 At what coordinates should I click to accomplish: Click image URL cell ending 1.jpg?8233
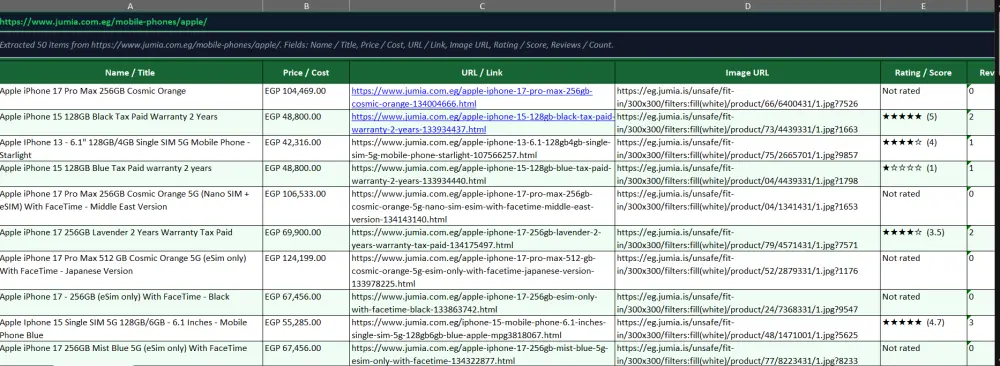(x=747, y=354)
